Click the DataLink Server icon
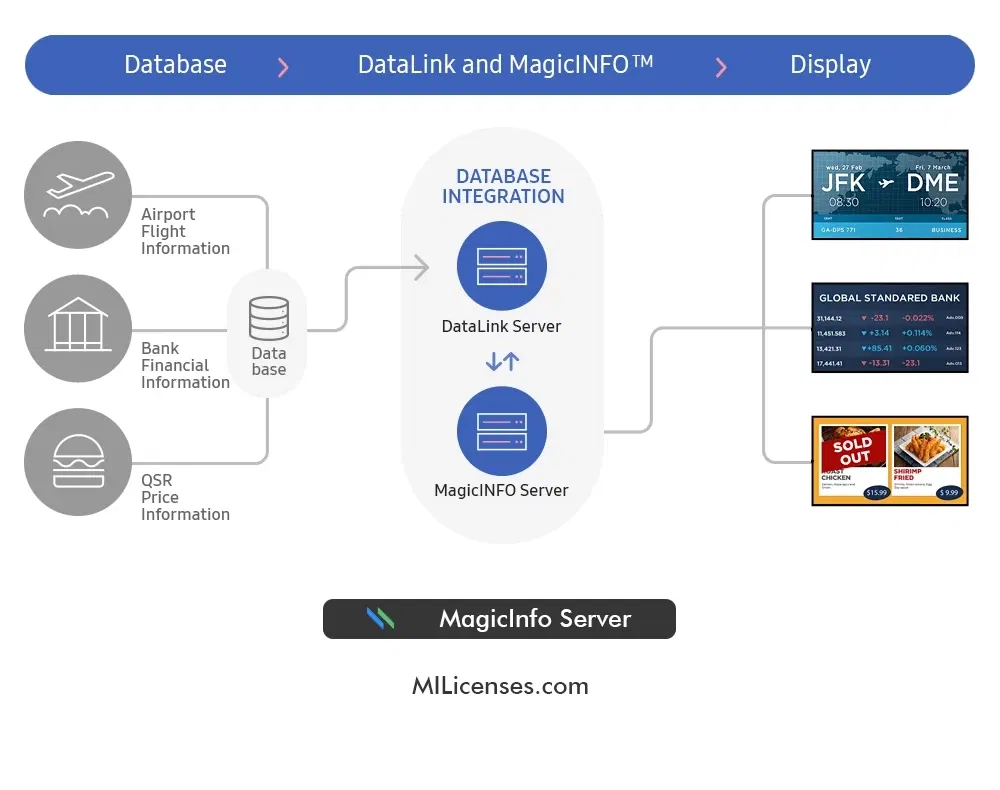This screenshot has height=790, width=1000. point(502,266)
